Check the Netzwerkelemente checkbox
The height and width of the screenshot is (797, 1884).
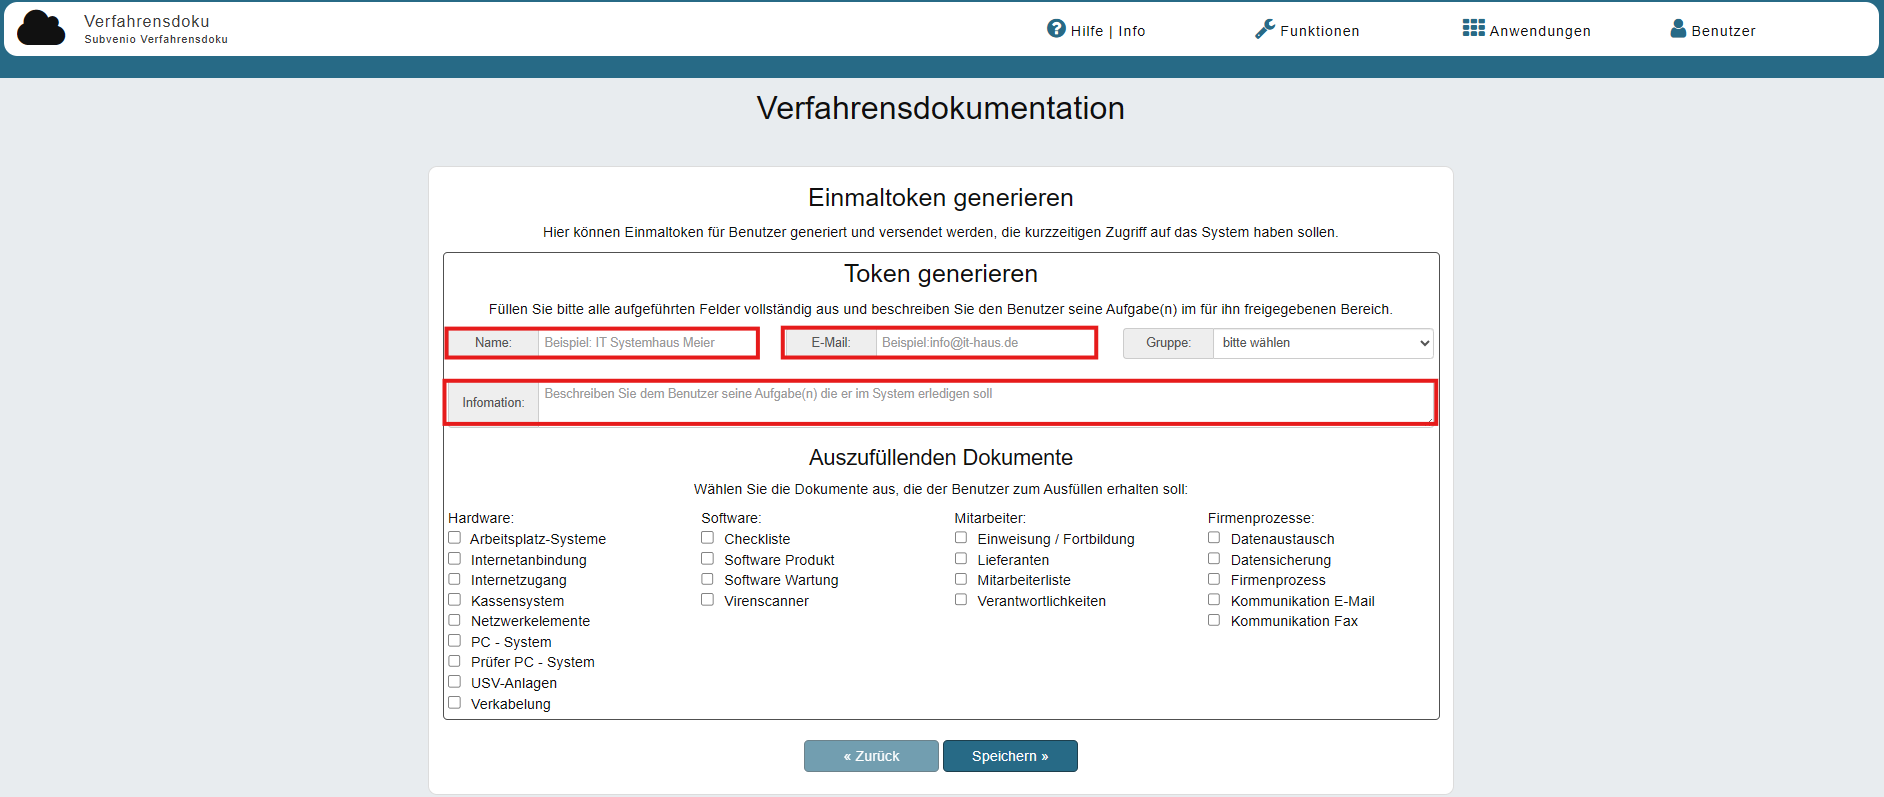click(x=455, y=620)
